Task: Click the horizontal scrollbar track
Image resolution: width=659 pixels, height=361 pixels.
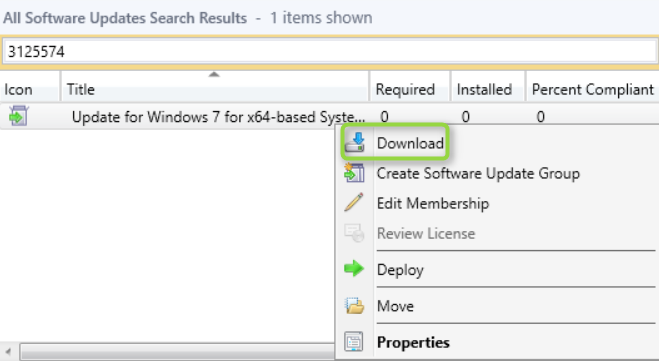Action: pos(177,352)
